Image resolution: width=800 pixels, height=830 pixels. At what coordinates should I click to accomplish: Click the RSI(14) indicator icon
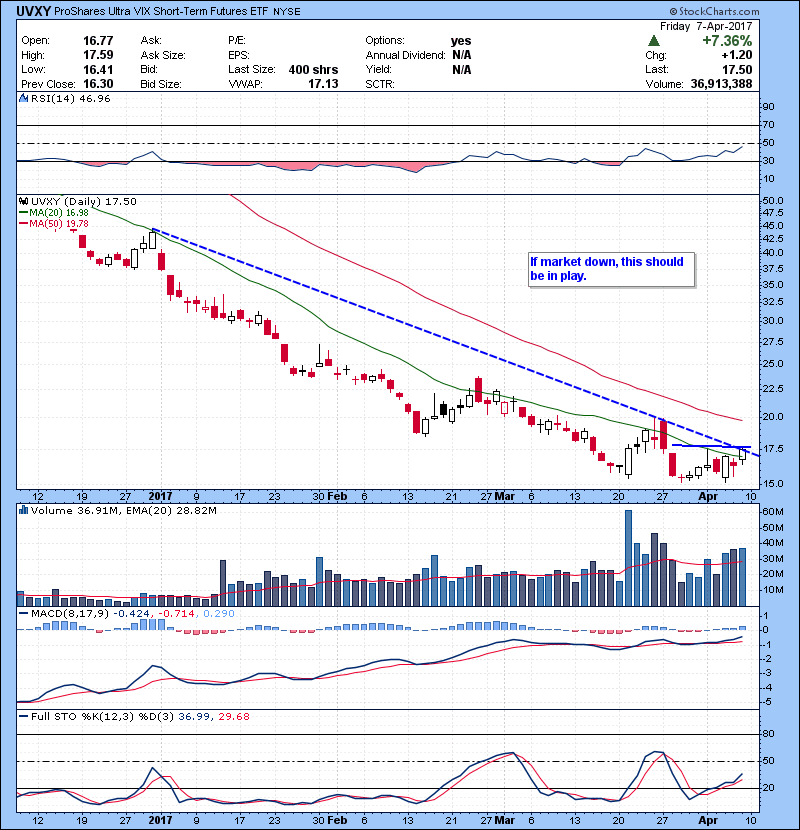(x=23, y=98)
